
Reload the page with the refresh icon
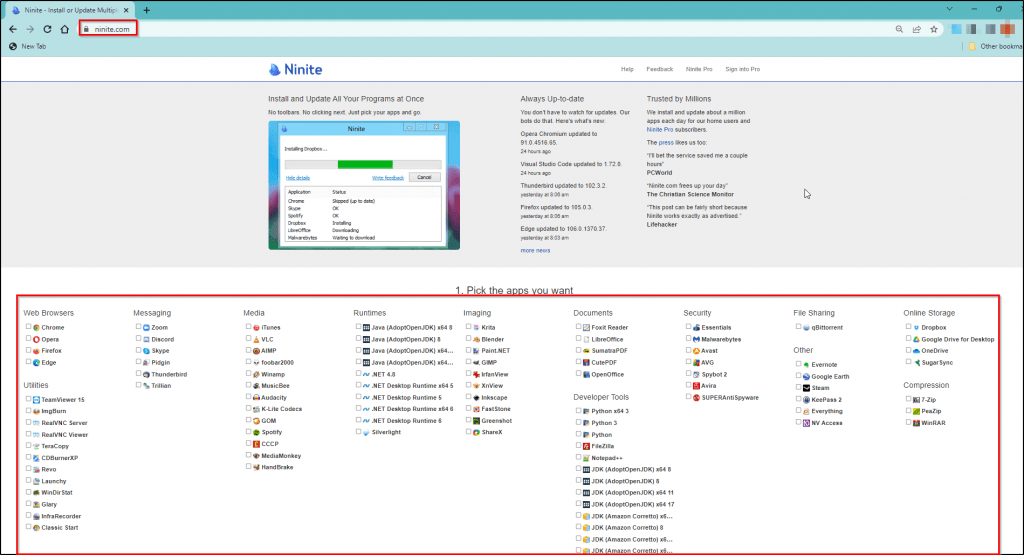pos(47,29)
